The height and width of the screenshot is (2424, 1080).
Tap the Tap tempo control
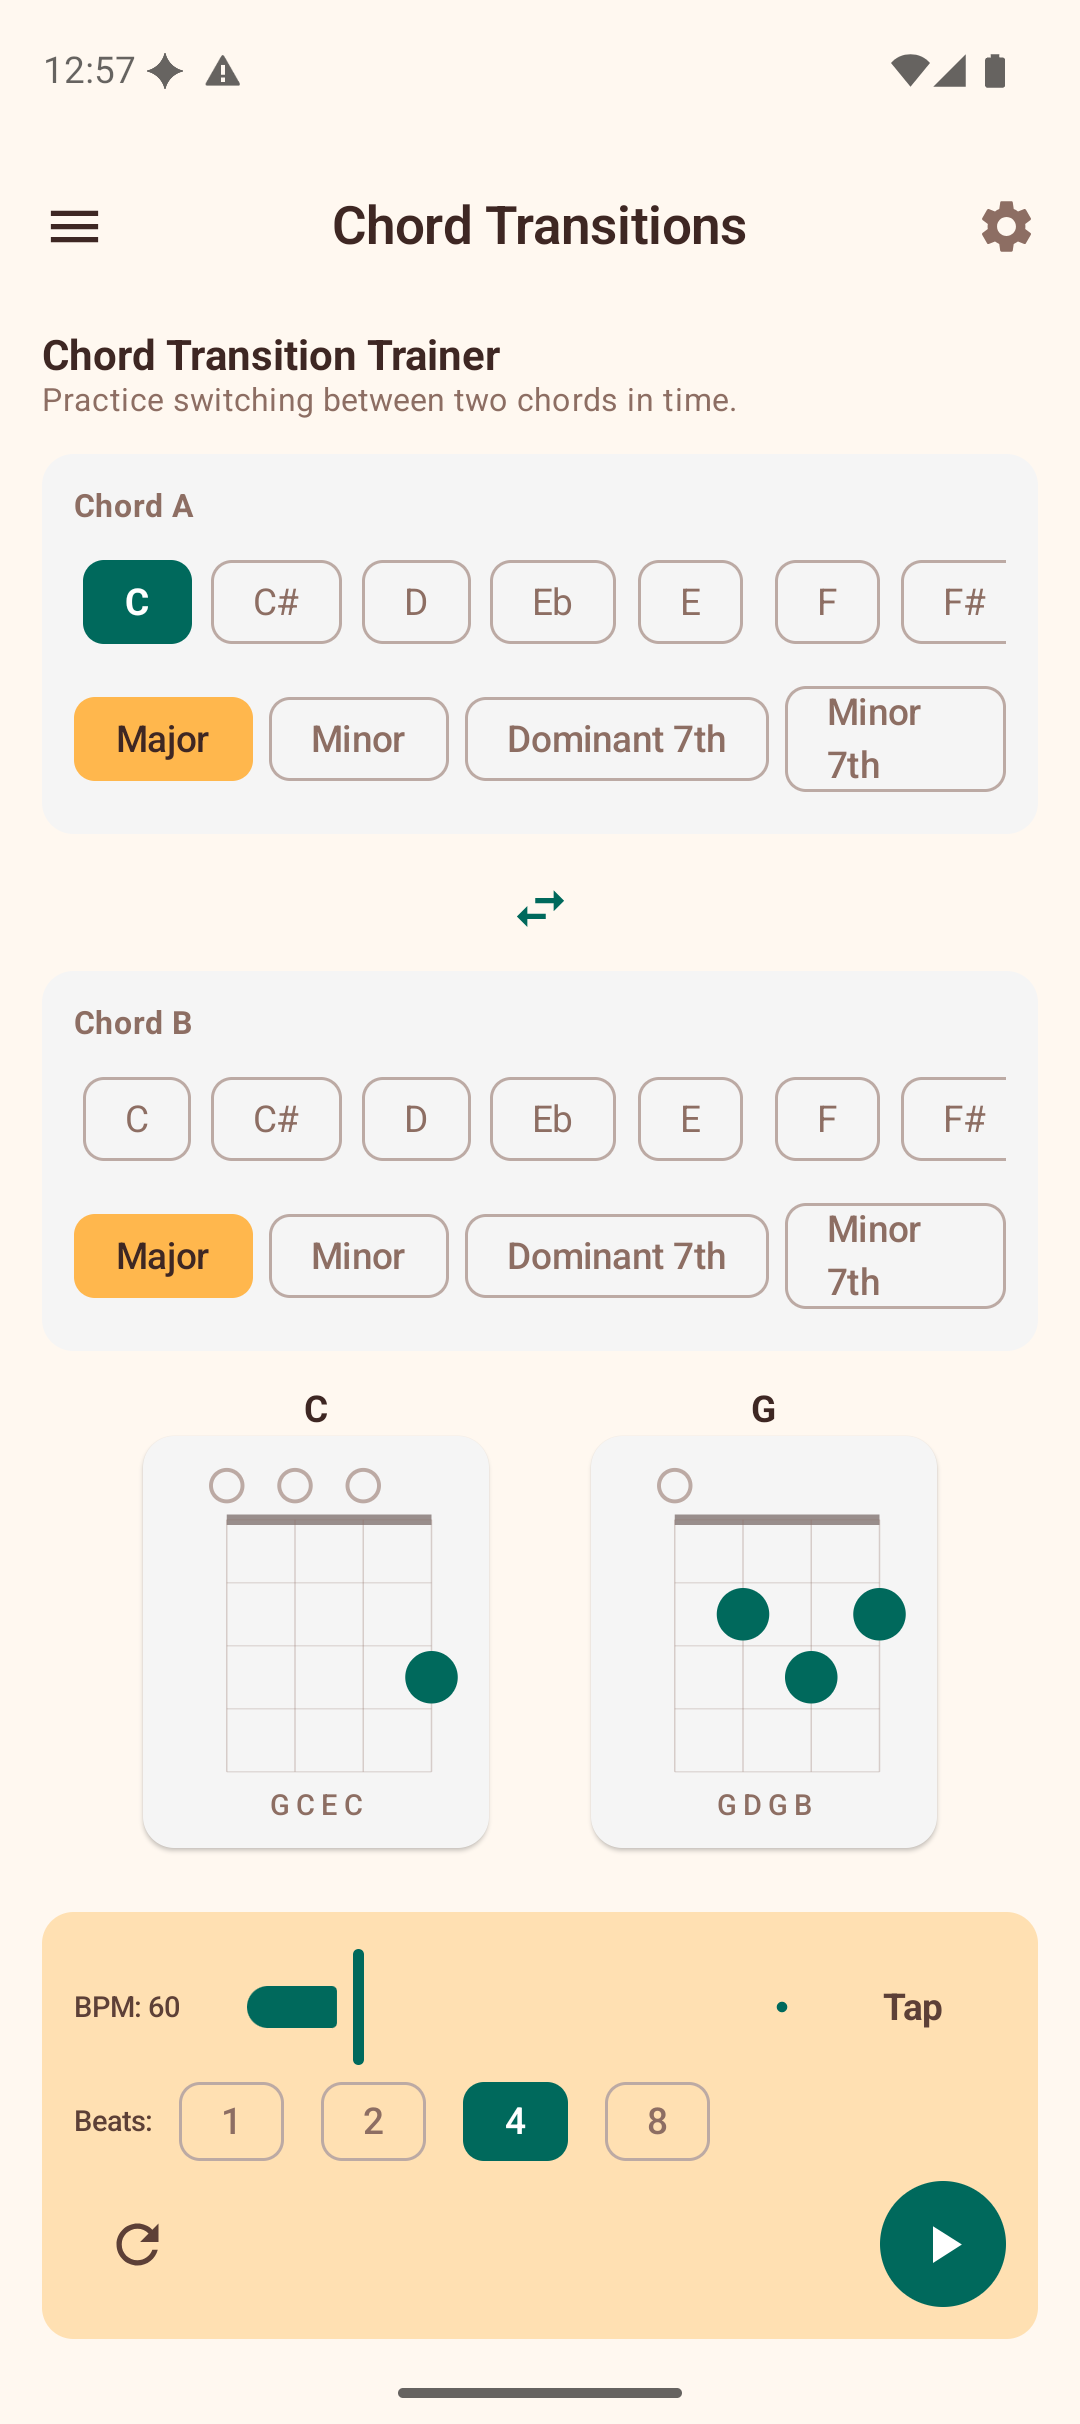pos(910,2006)
